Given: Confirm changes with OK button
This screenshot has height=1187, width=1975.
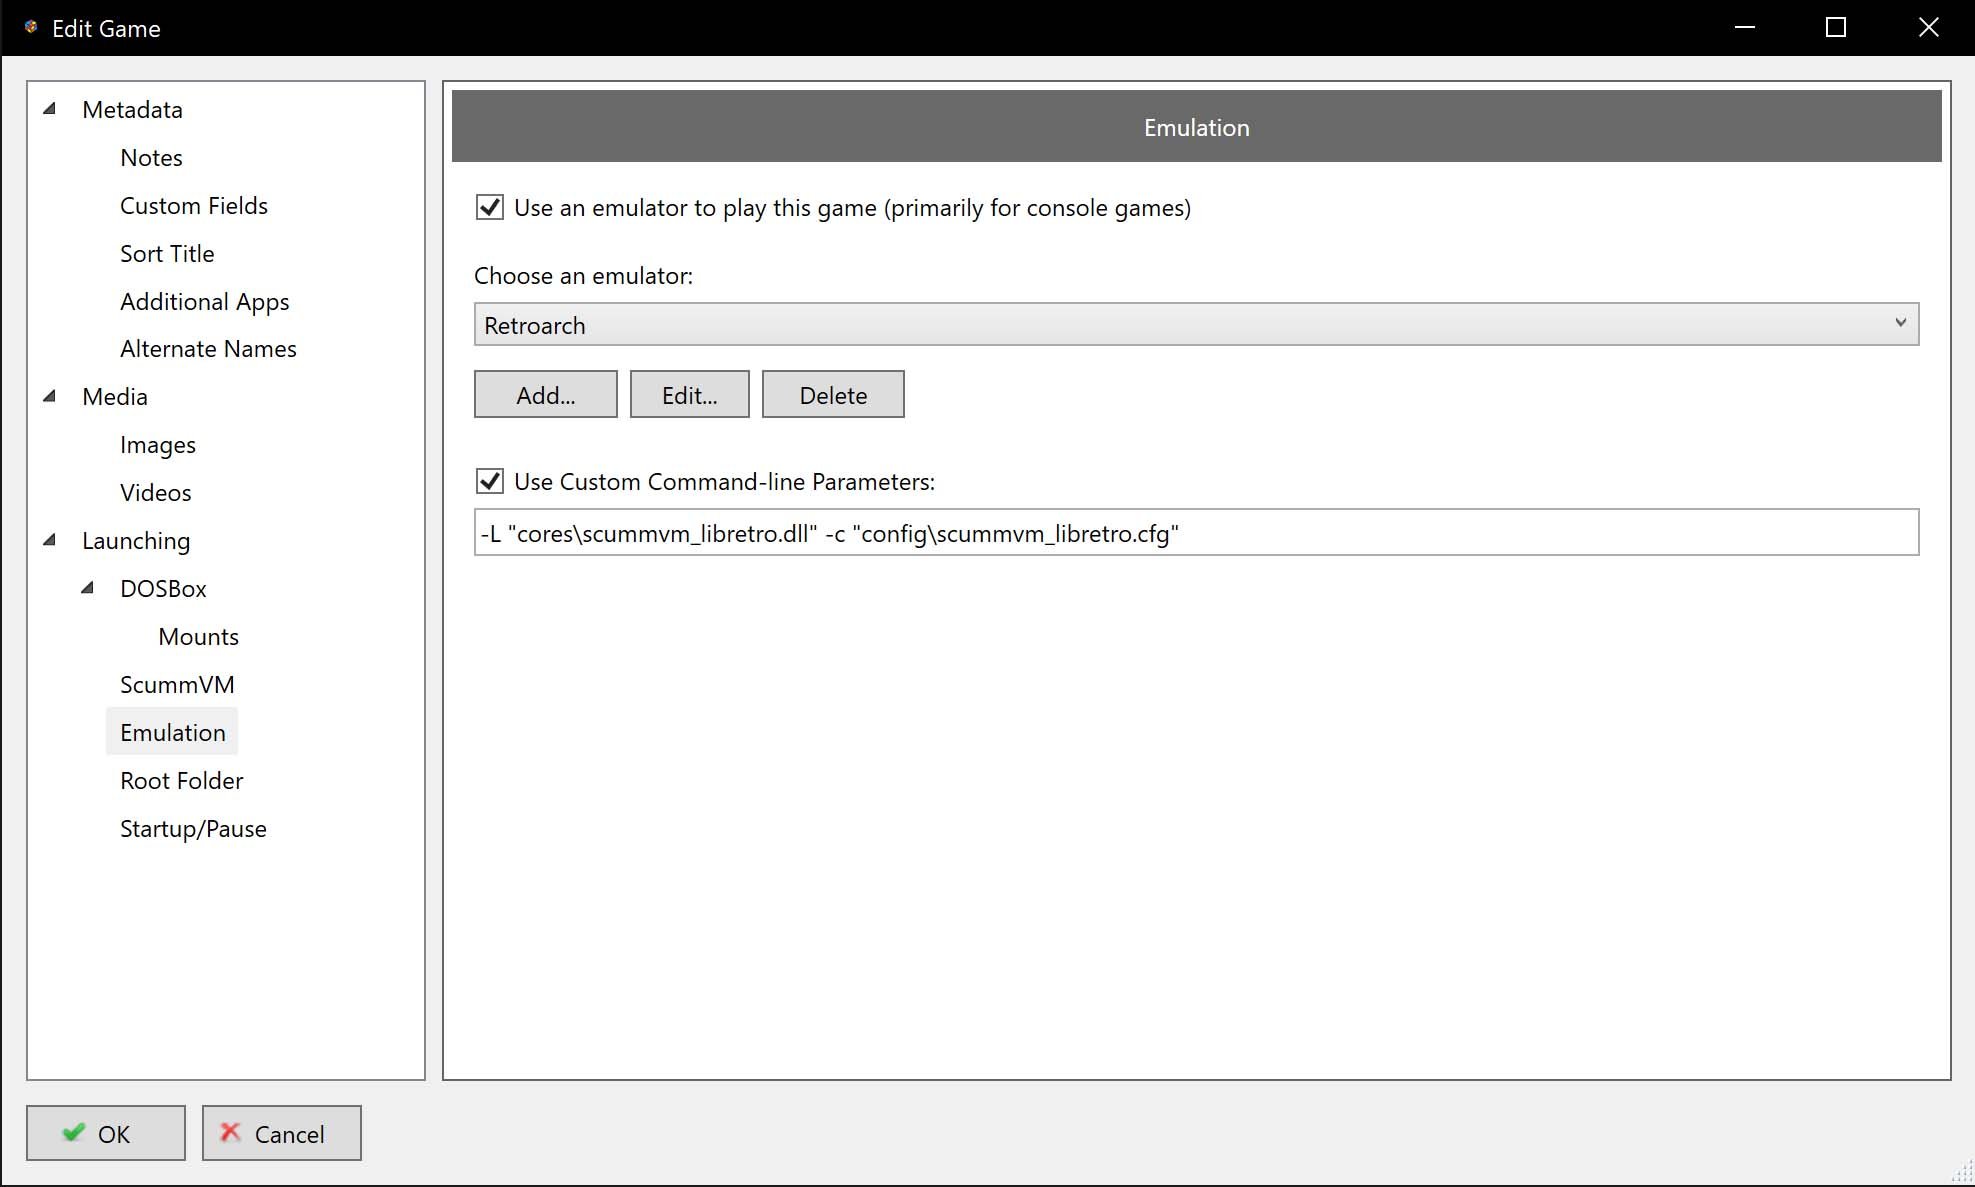Looking at the screenshot, I should coord(105,1133).
